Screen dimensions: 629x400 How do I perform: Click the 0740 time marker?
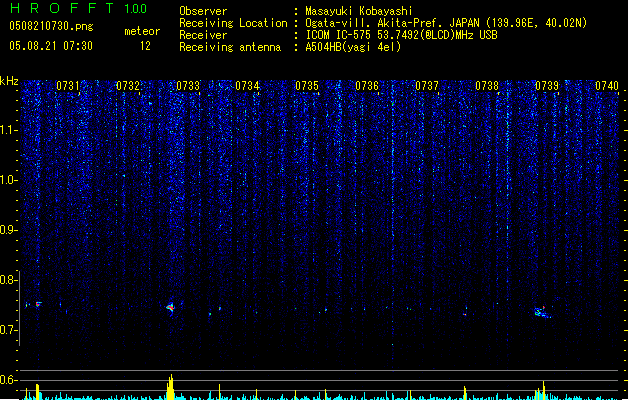point(607,86)
